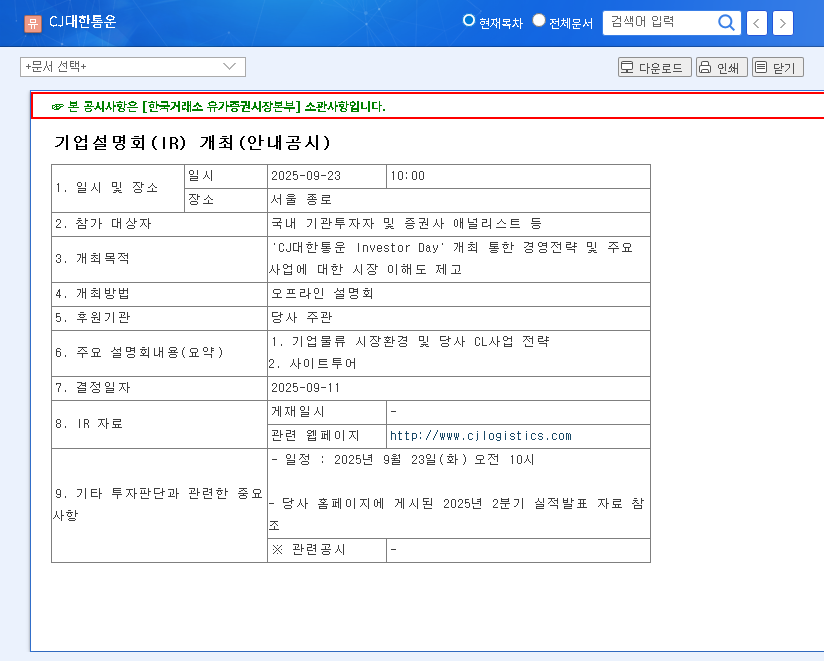Open the +문서 선택+ dropdown
Screen dimensions: 824x661
point(130,67)
